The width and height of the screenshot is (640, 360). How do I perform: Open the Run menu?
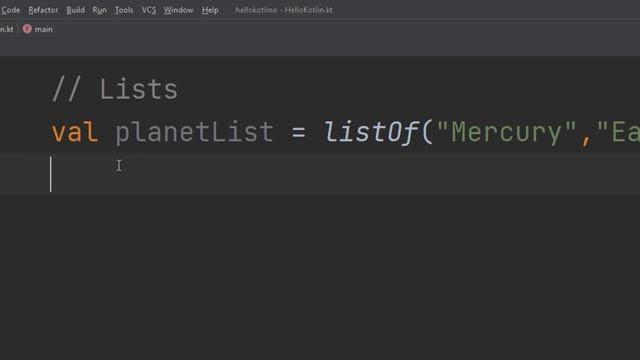coord(99,10)
